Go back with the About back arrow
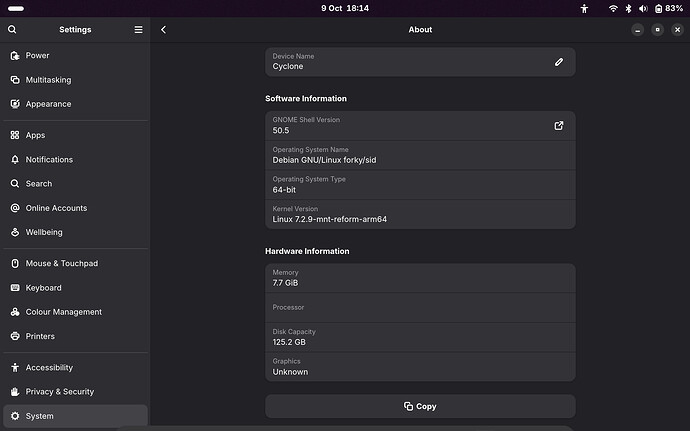690x431 pixels. pyautogui.click(x=163, y=29)
